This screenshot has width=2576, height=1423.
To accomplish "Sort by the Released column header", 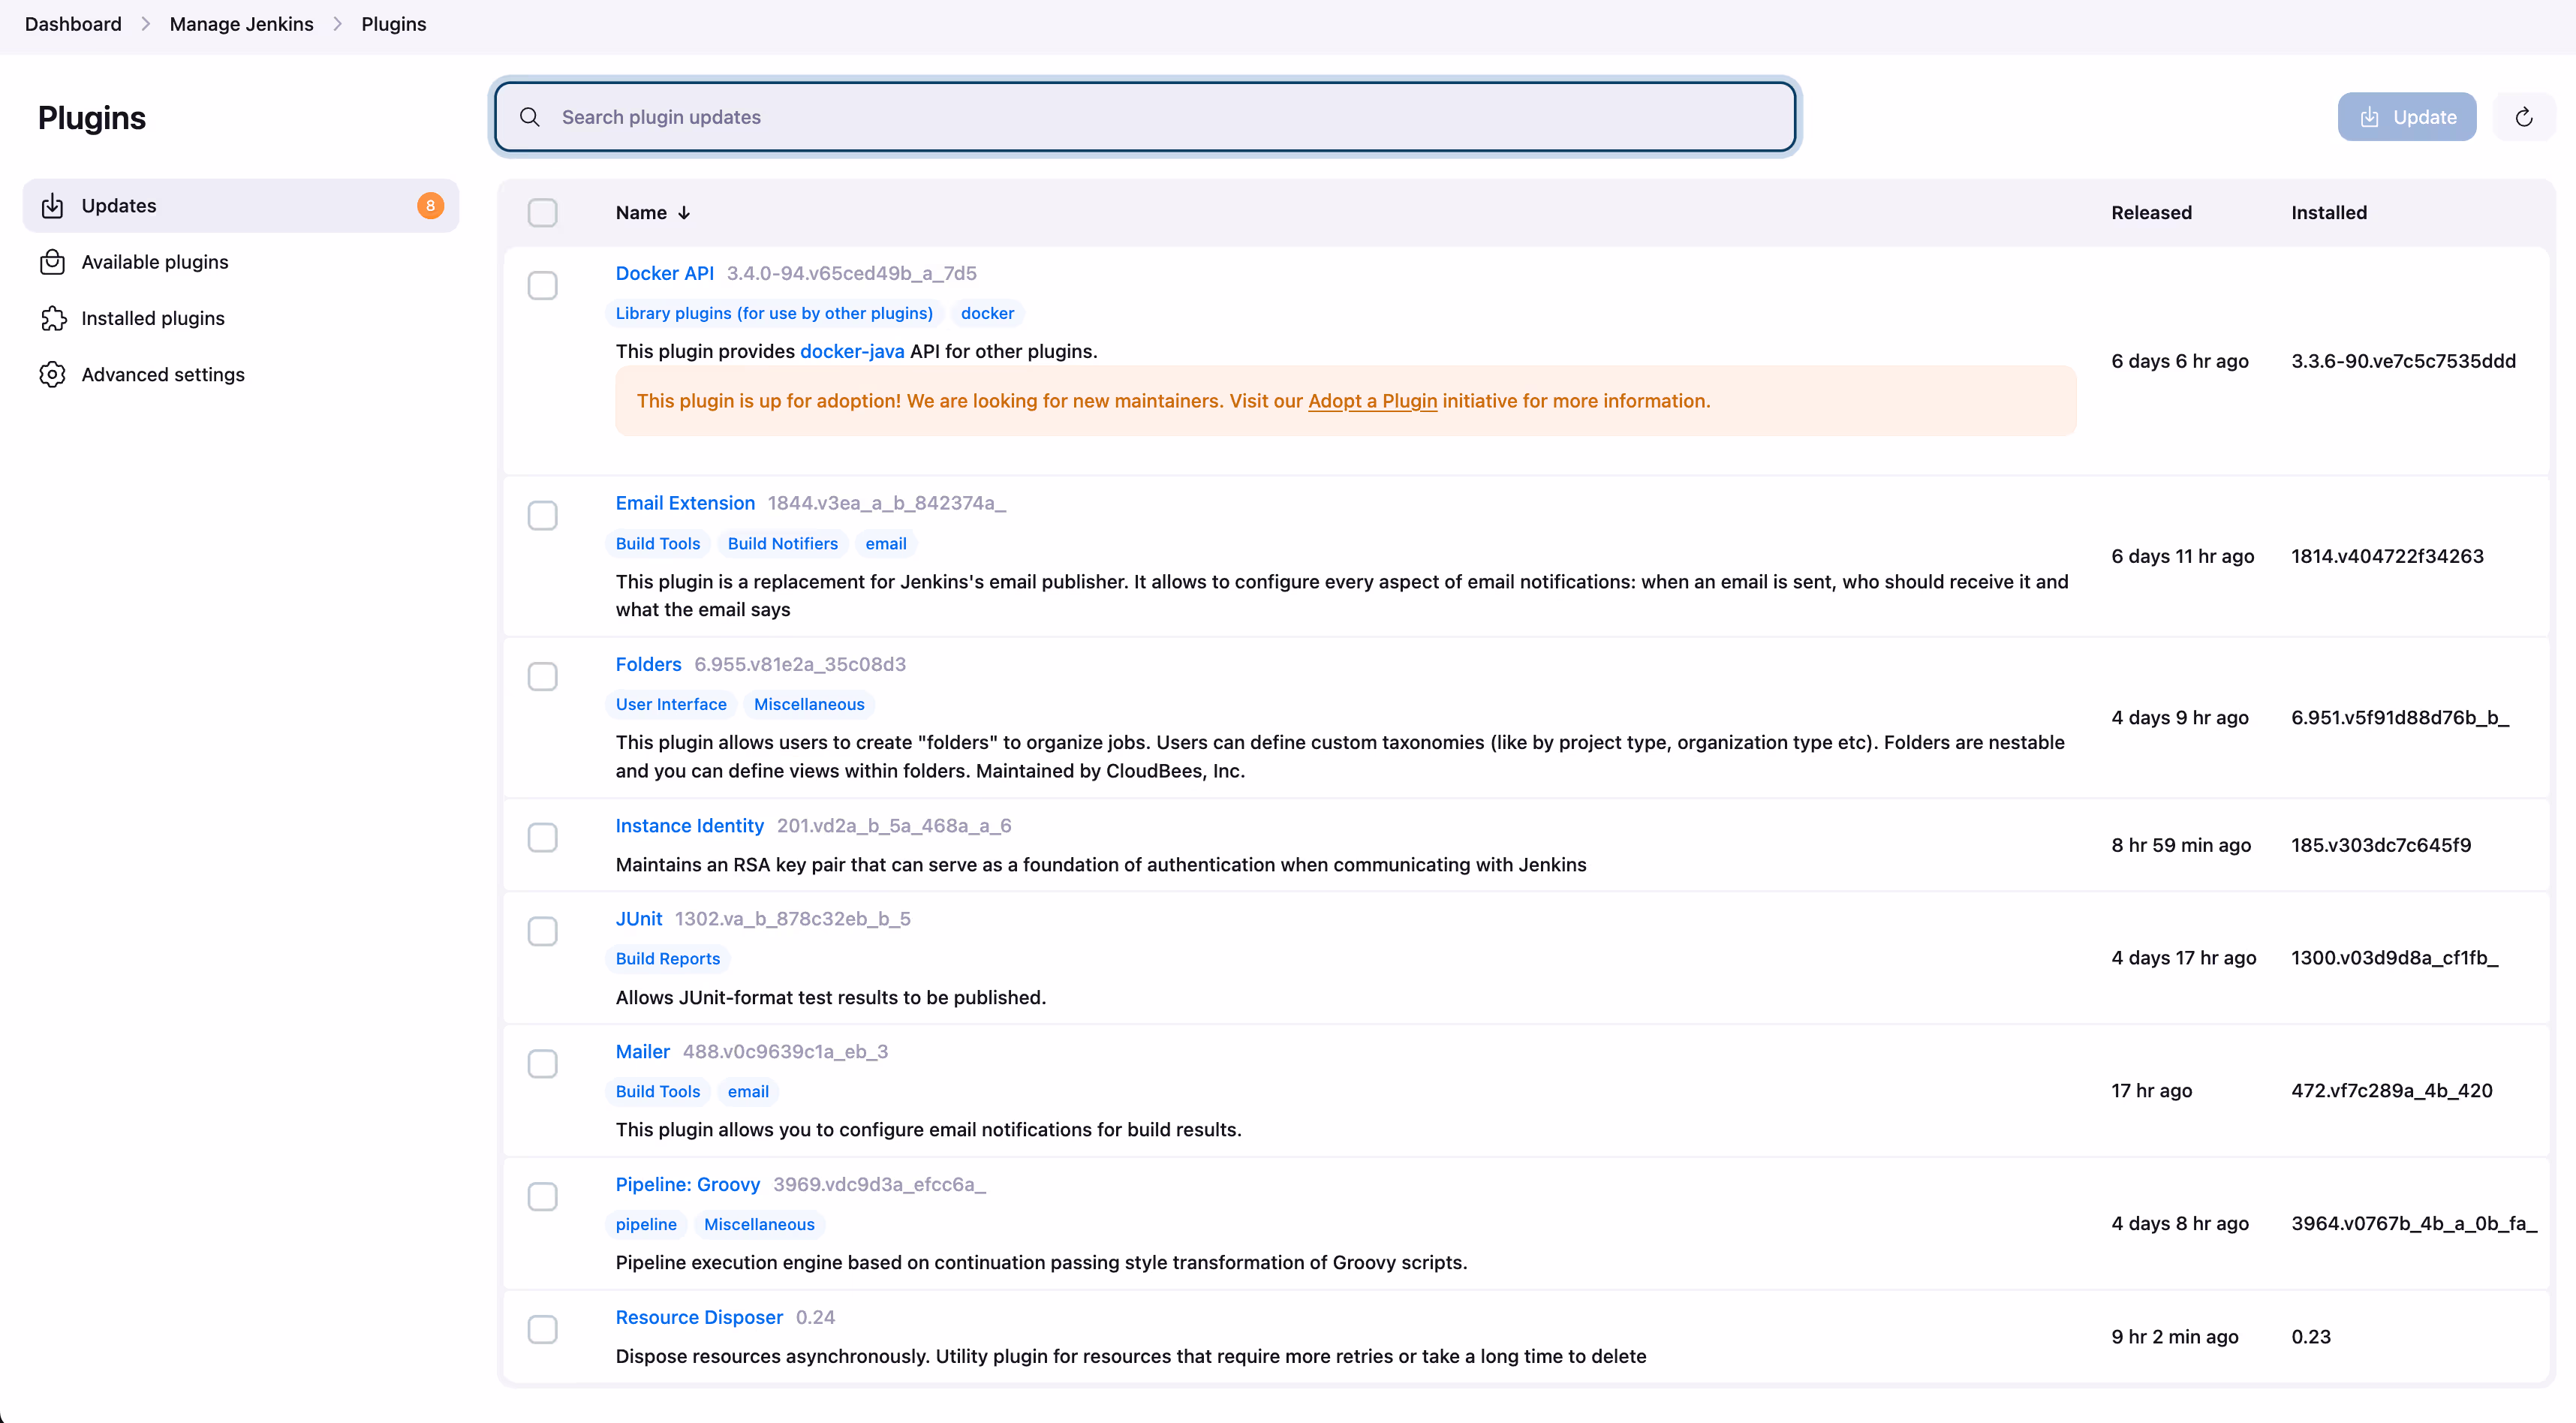I will coord(2151,213).
